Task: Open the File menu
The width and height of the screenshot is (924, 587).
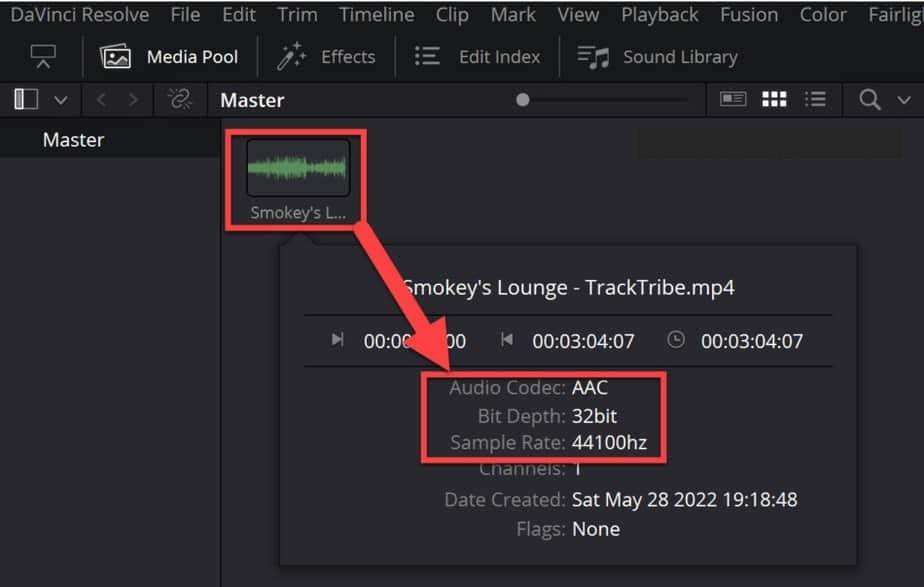Action: tap(185, 15)
